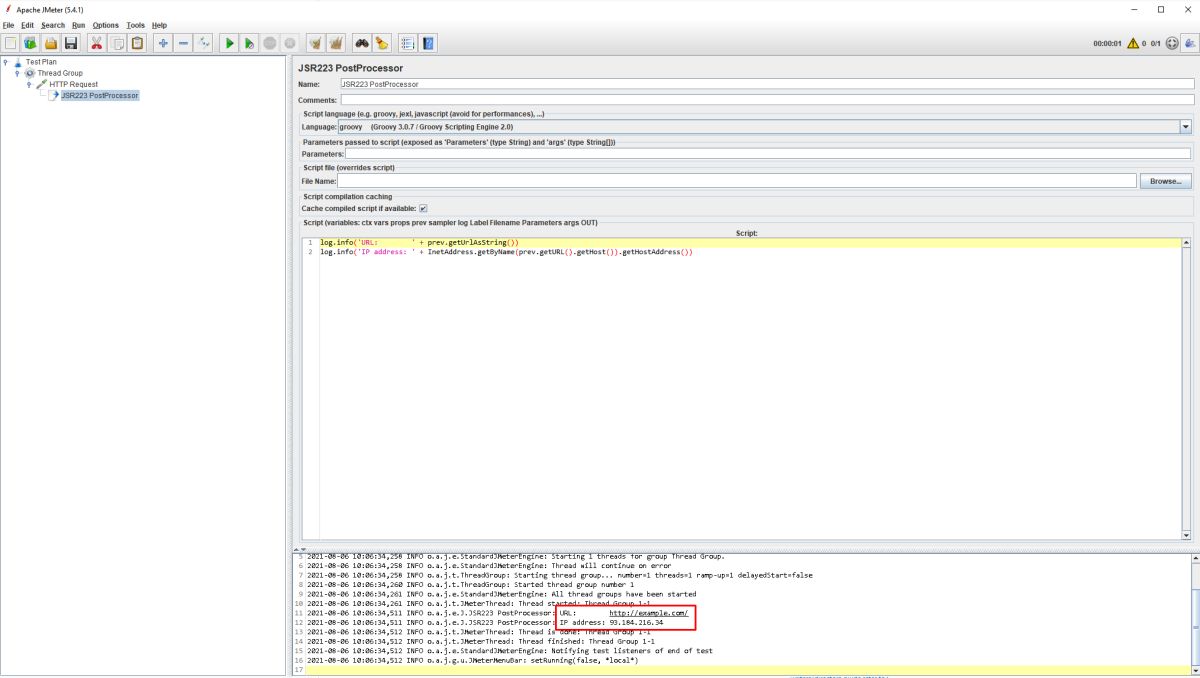Click the Clear All double-broom icon
The width and height of the screenshot is (1200, 678).
click(337, 43)
